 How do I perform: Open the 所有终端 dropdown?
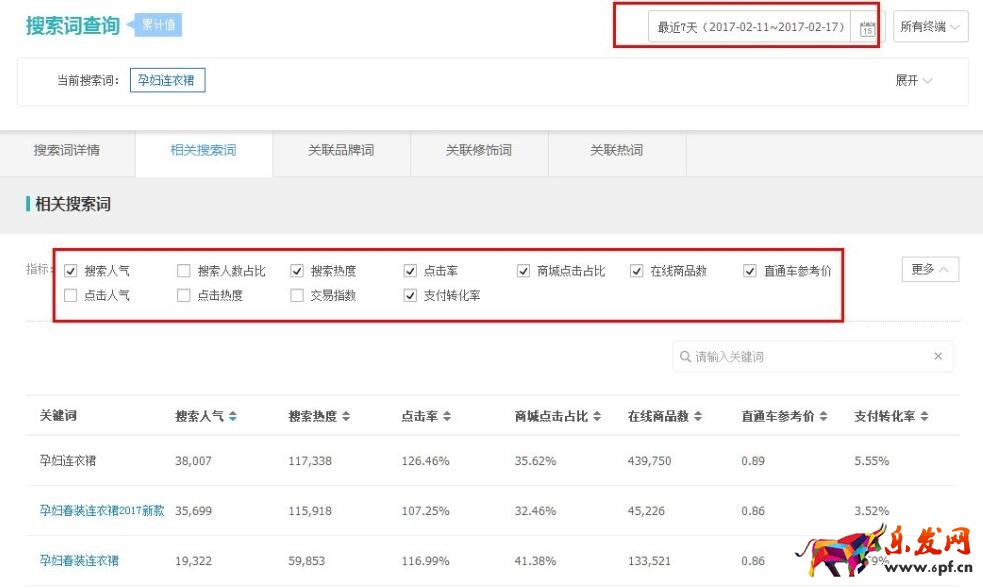pyautogui.click(x=930, y=27)
